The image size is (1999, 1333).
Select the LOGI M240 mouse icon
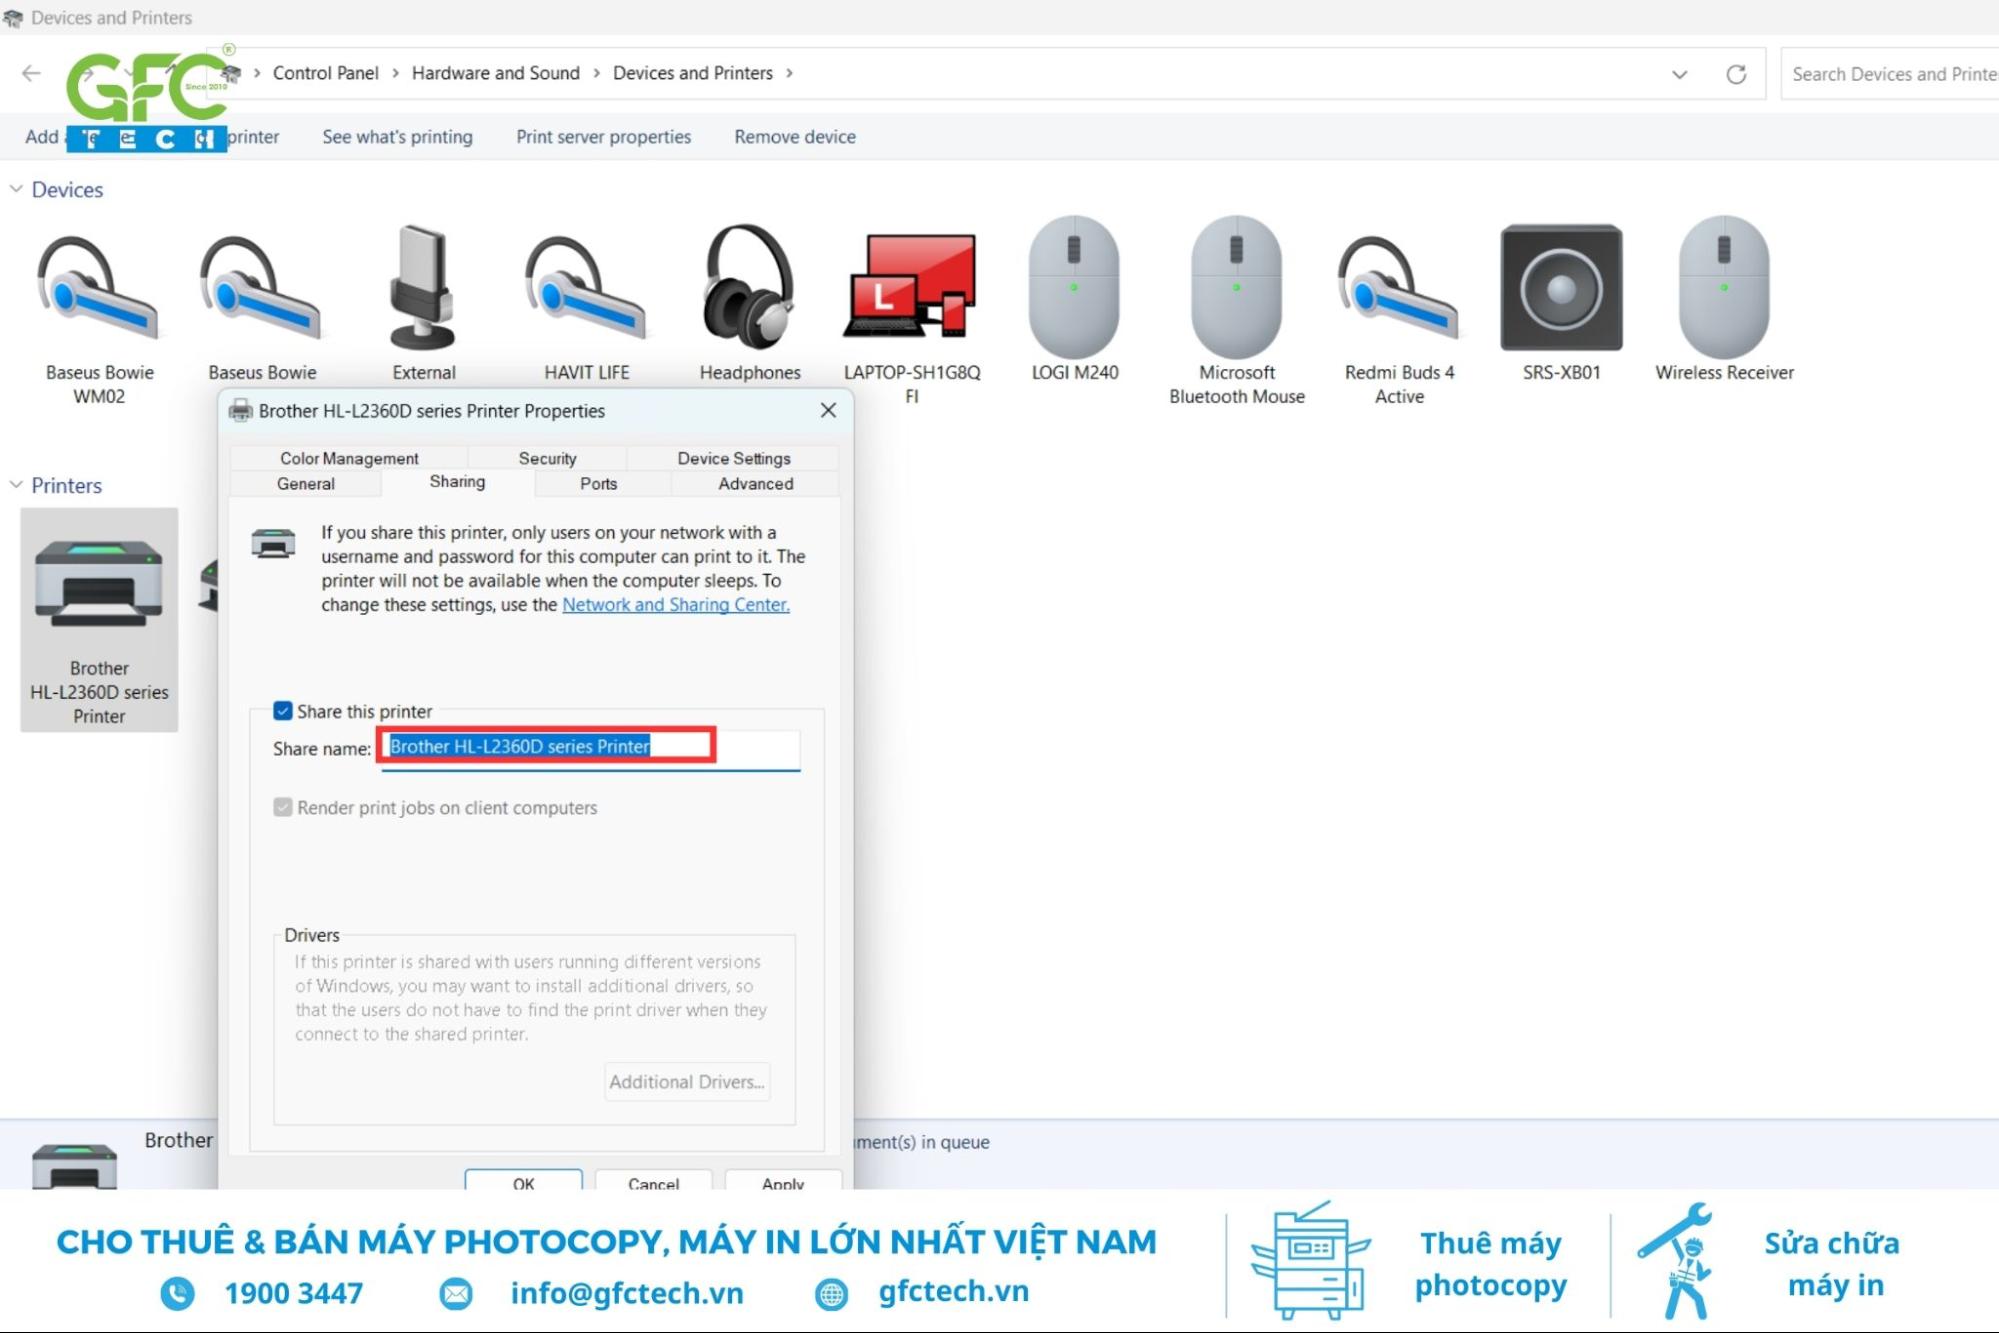coord(1073,288)
